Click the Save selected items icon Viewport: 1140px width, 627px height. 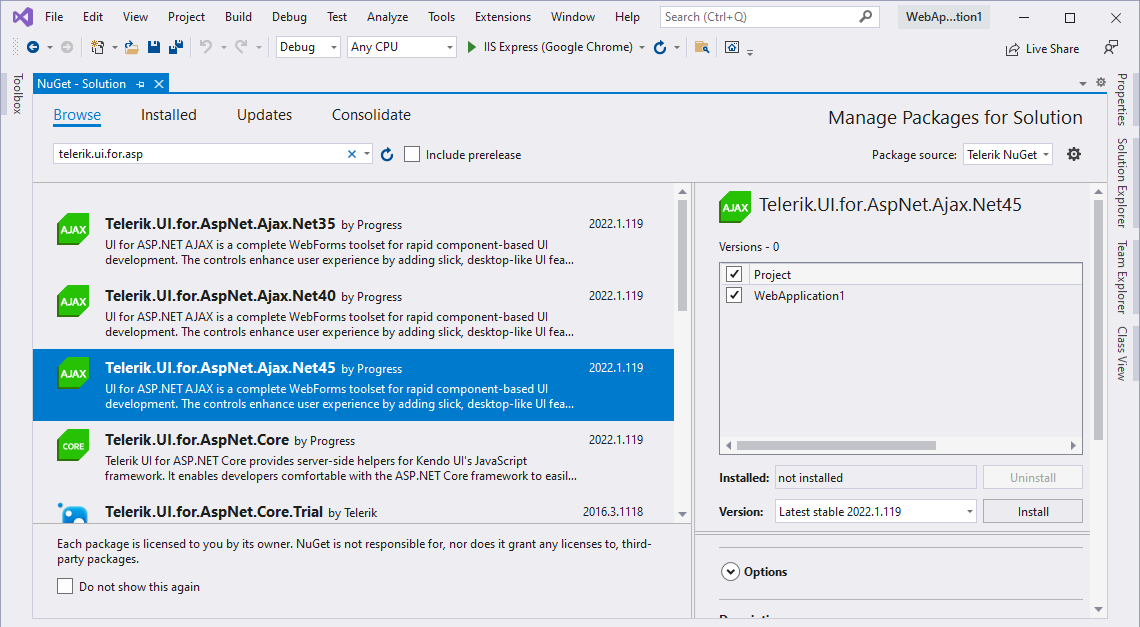click(x=153, y=46)
